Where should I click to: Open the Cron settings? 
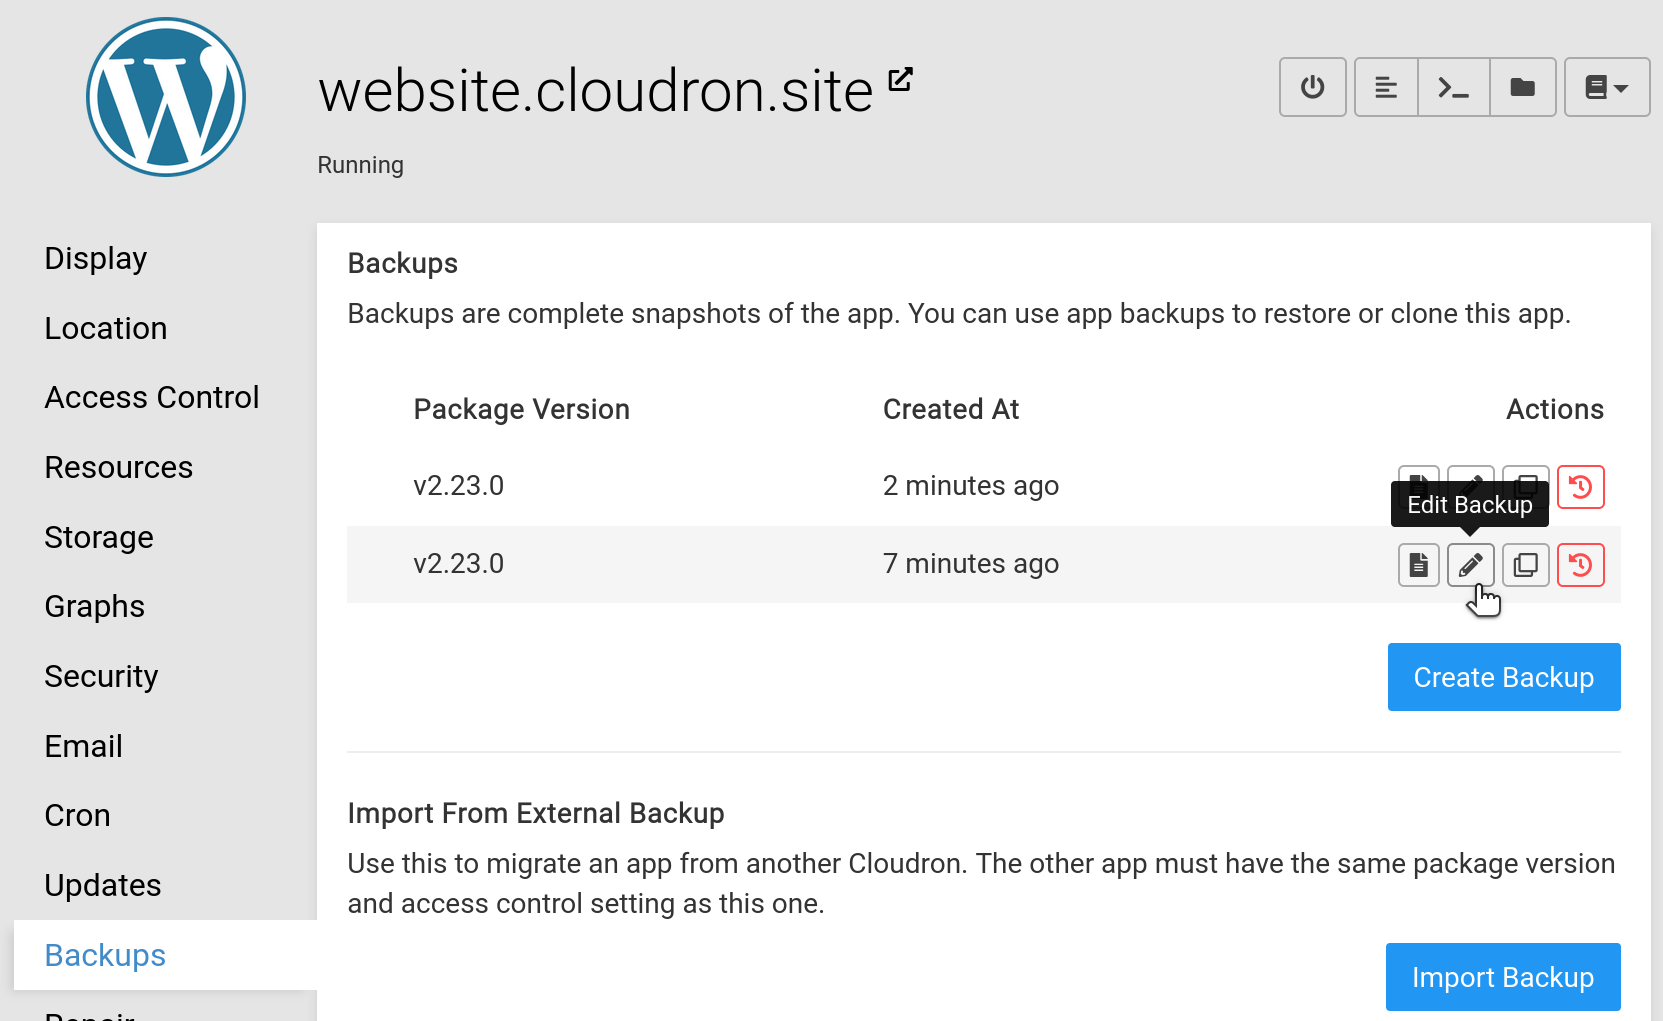click(77, 816)
